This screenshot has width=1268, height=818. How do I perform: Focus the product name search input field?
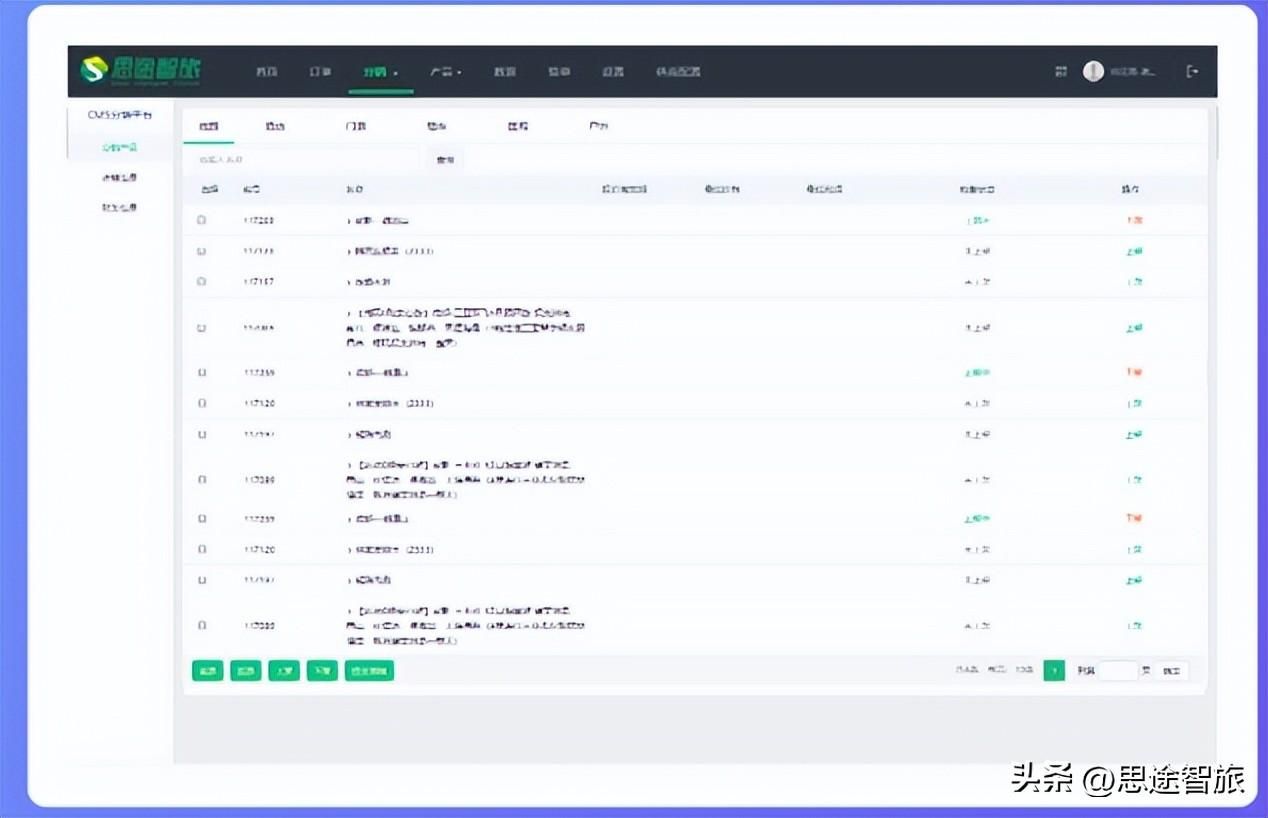[300, 160]
